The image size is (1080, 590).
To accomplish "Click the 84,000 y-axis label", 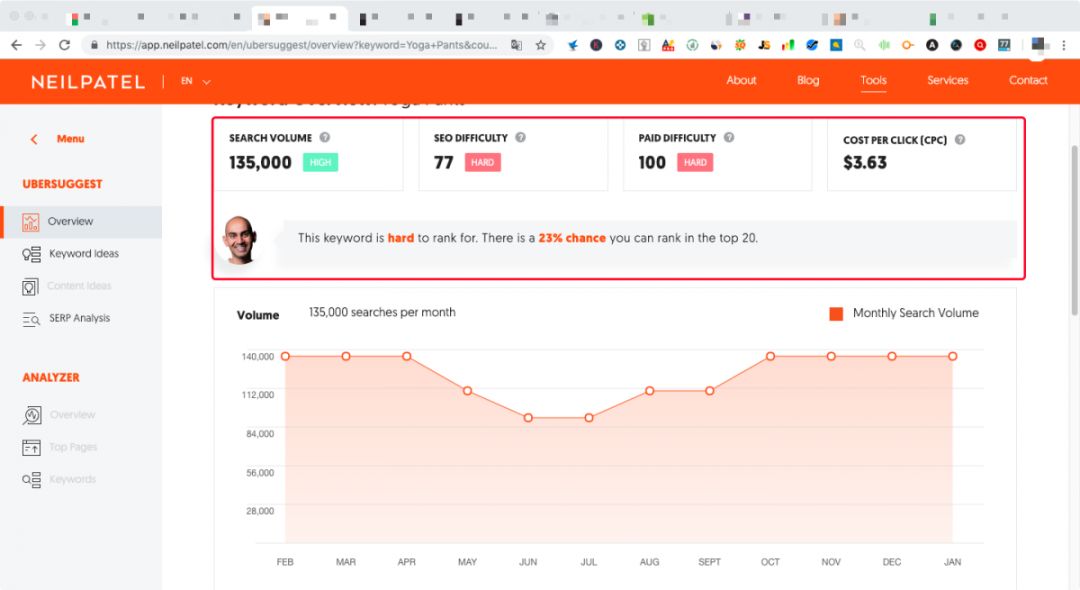I will (260, 434).
